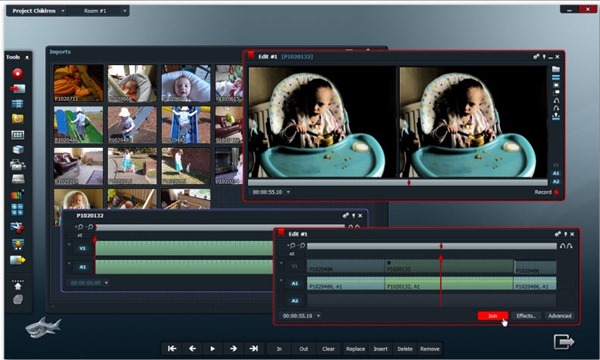
Task: Open the Room #1 dropdown
Action: [99, 11]
